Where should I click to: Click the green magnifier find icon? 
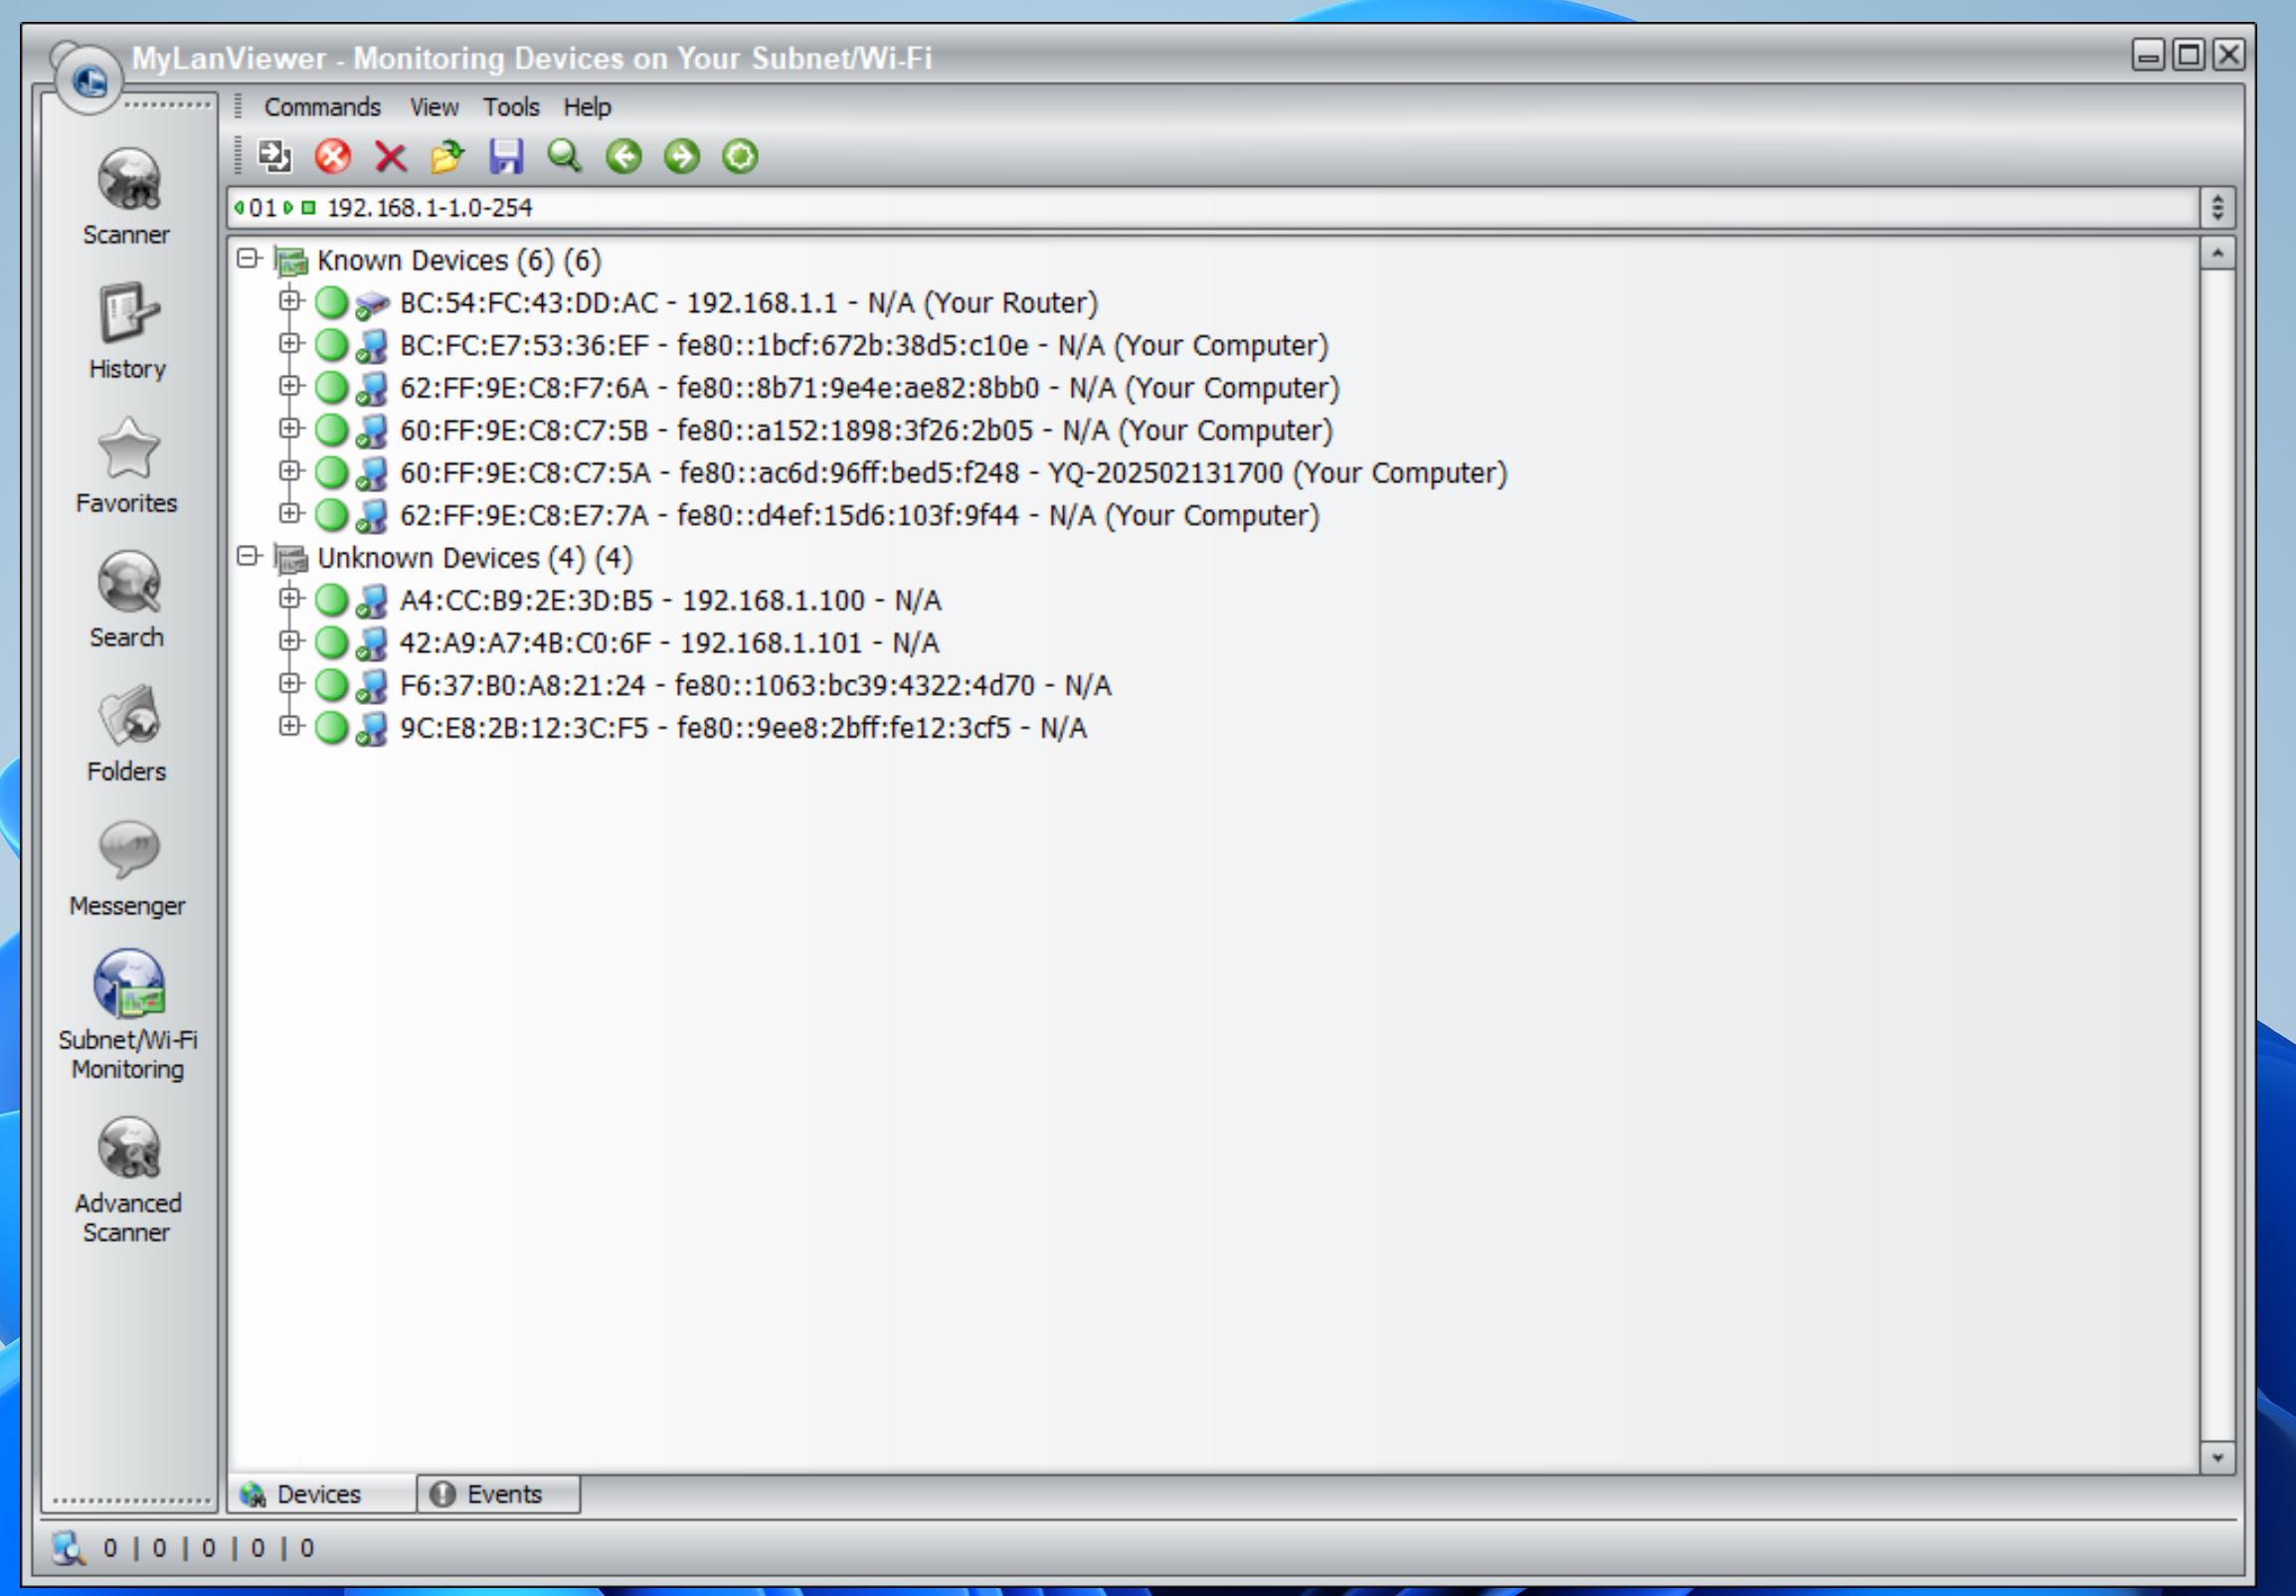click(x=565, y=156)
